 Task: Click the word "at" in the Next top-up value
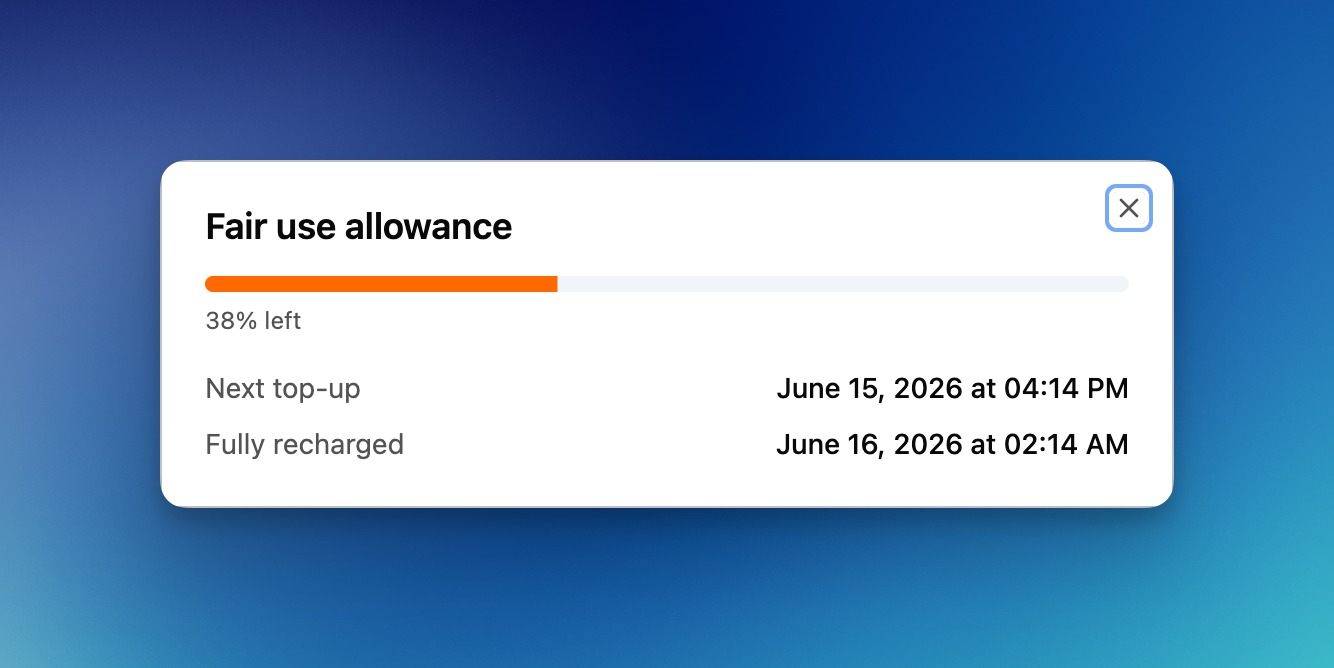tap(983, 389)
